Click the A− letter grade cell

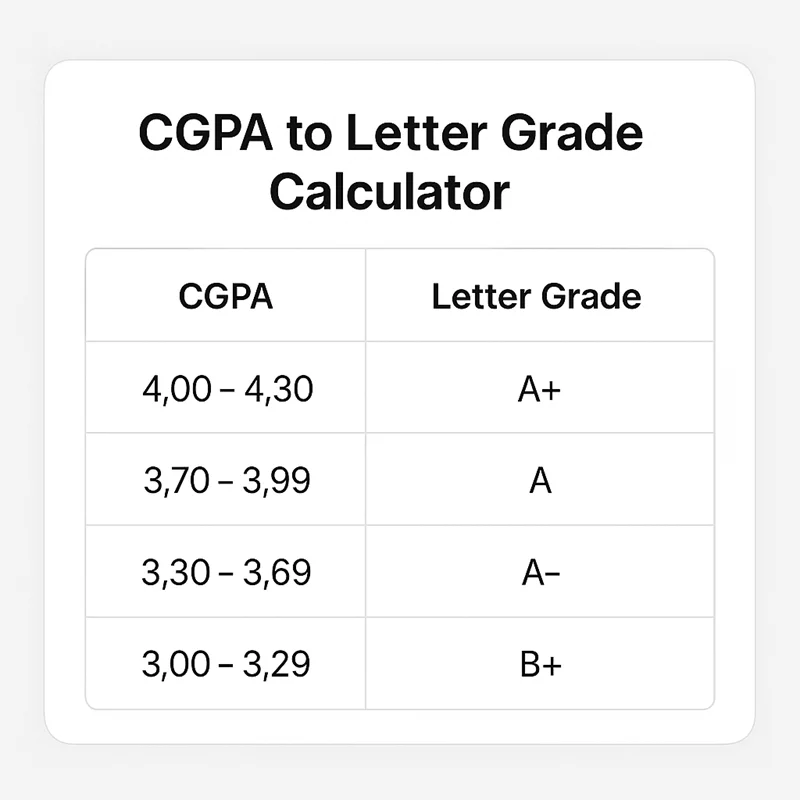tap(541, 573)
